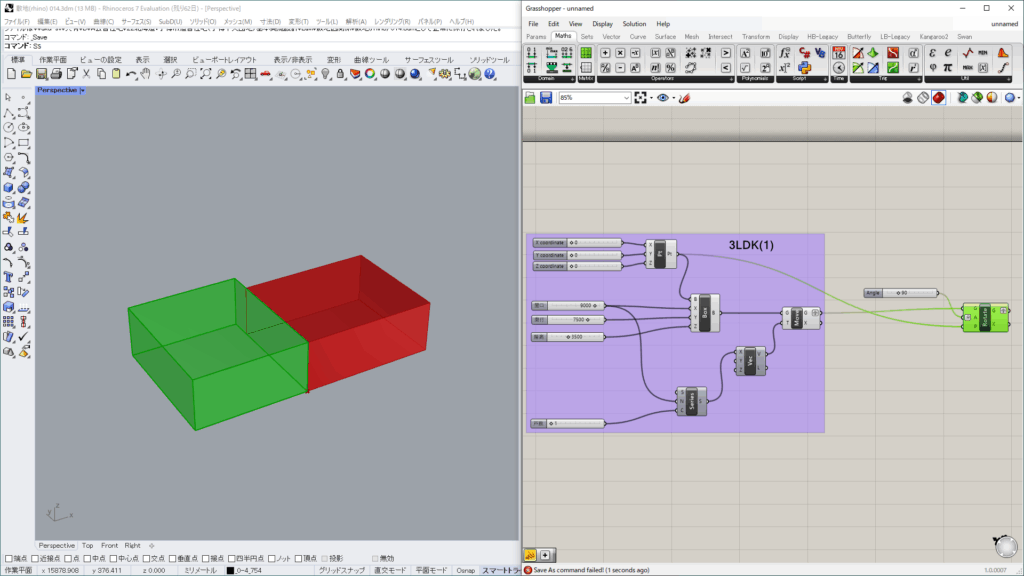Image resolution: width=1024 pixels, height=576 pixels.
Task: Click the Grasshopper save file icon
Action: pyautogui.click(x=546, y=98)
